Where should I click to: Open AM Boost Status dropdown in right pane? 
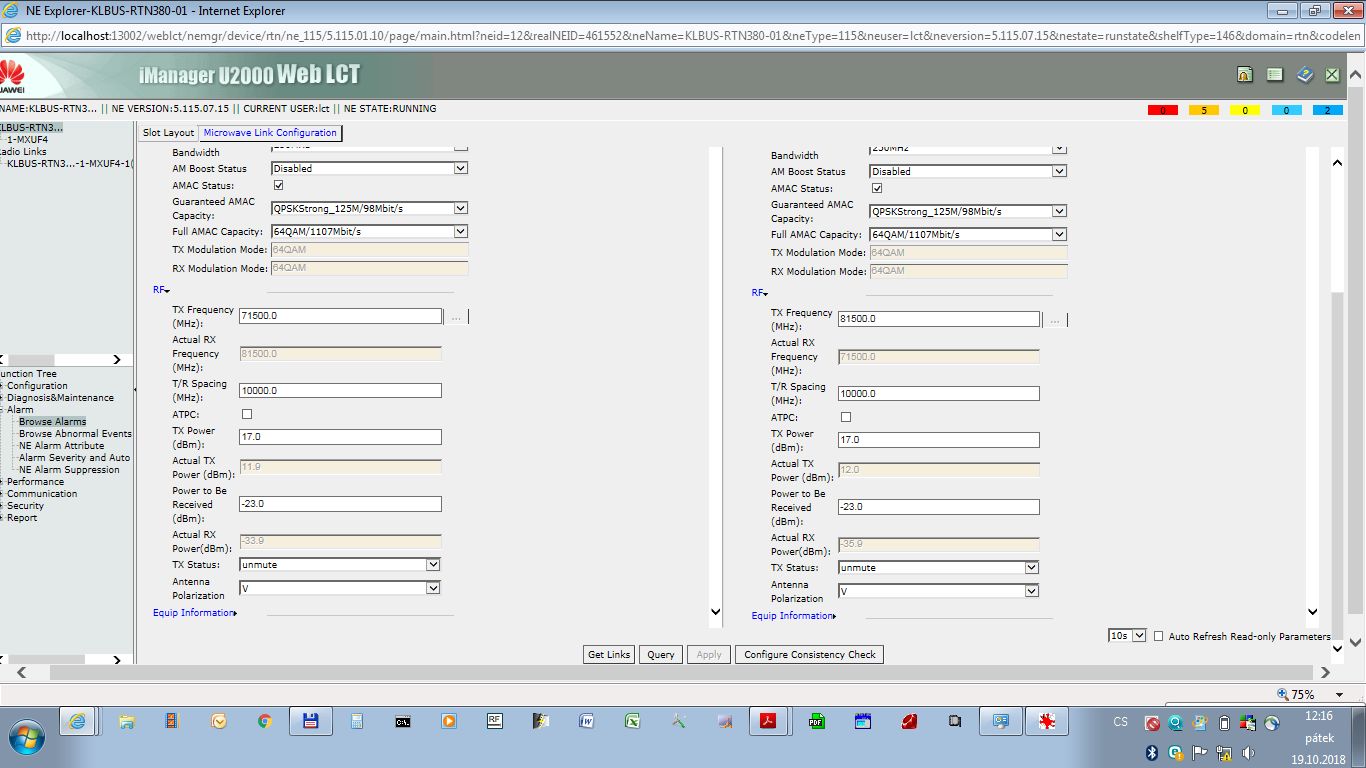pyautogui.click(x=968, y=172)
